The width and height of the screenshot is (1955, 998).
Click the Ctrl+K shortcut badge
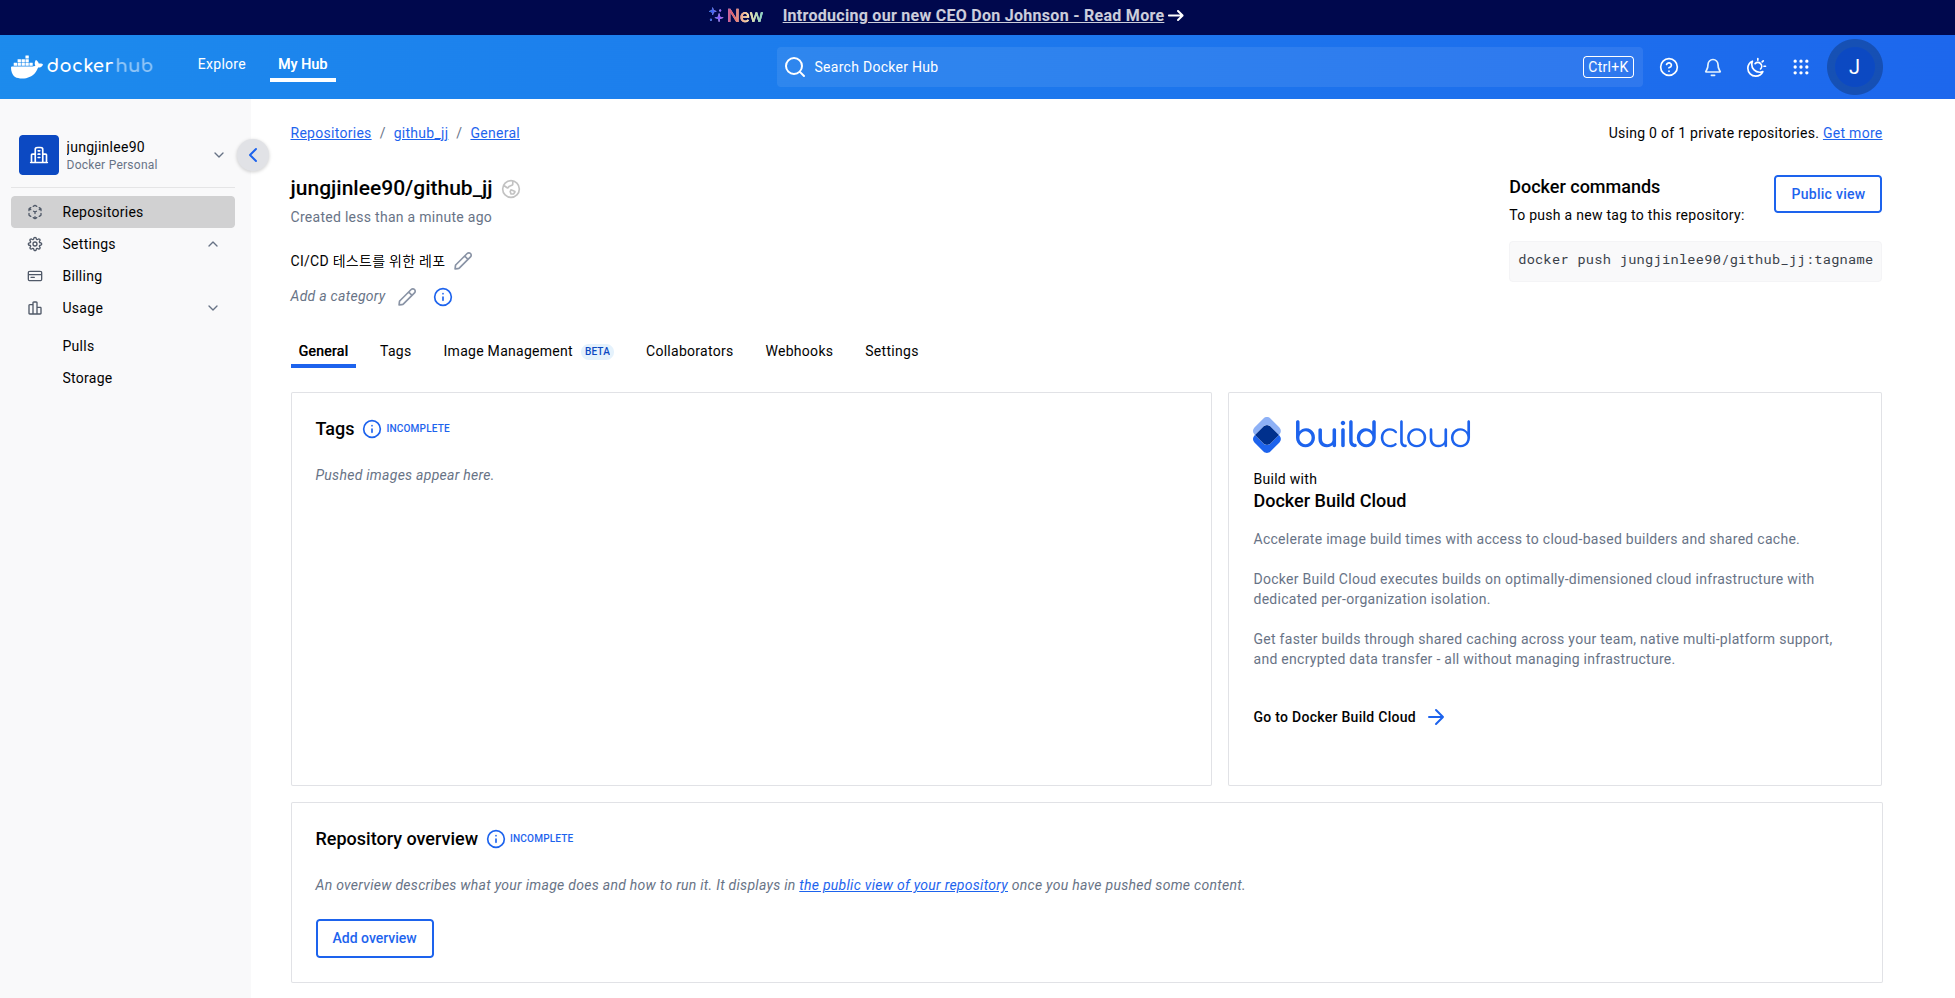tap(1608, 67)
